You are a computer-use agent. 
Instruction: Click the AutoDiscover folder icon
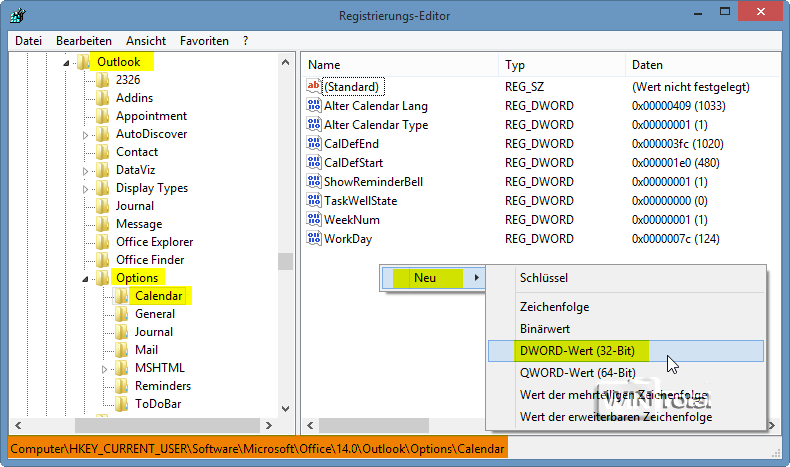click(102, 134)
